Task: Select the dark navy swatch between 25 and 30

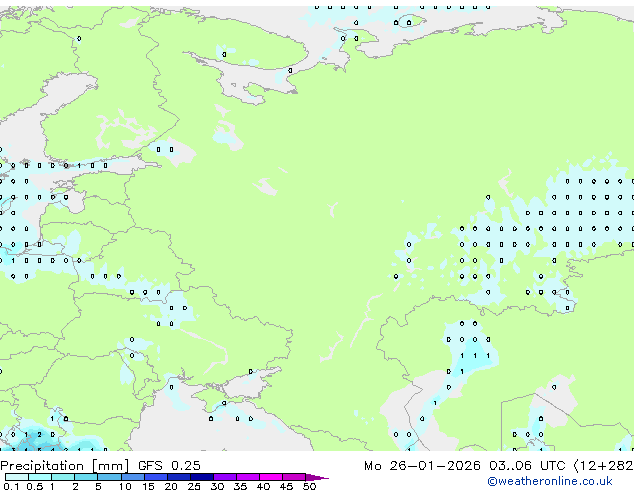Action: click(x=202, y=477)
